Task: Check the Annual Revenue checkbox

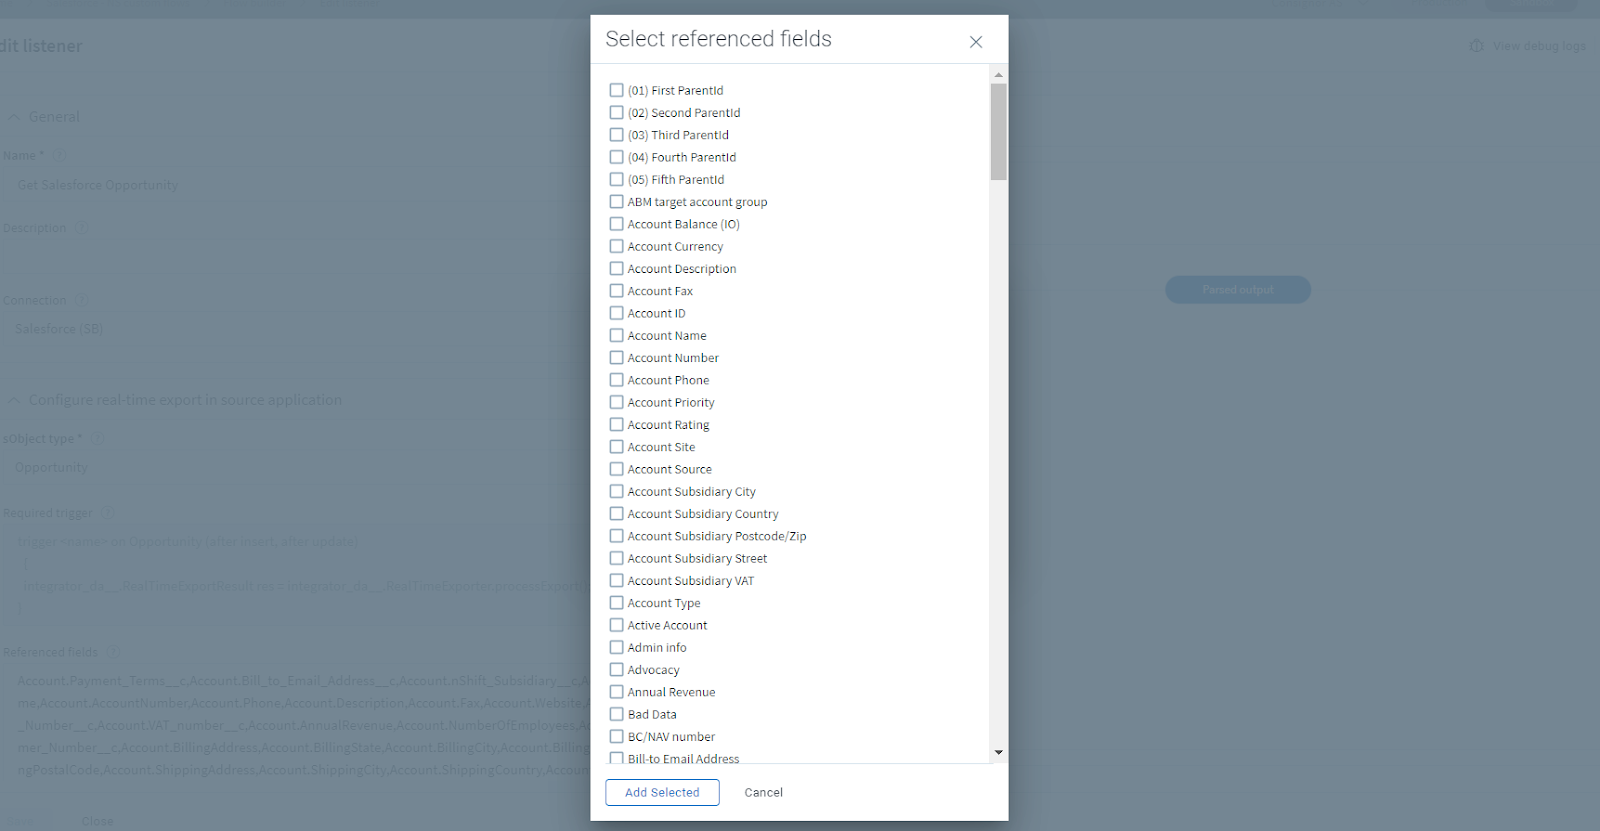Action: coord(616,692)
